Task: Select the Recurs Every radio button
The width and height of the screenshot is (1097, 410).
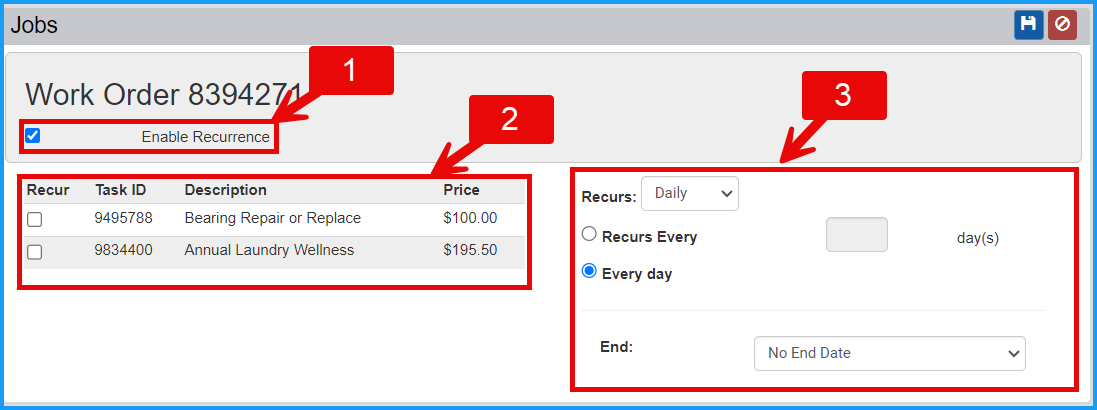Action: (589, 235)
